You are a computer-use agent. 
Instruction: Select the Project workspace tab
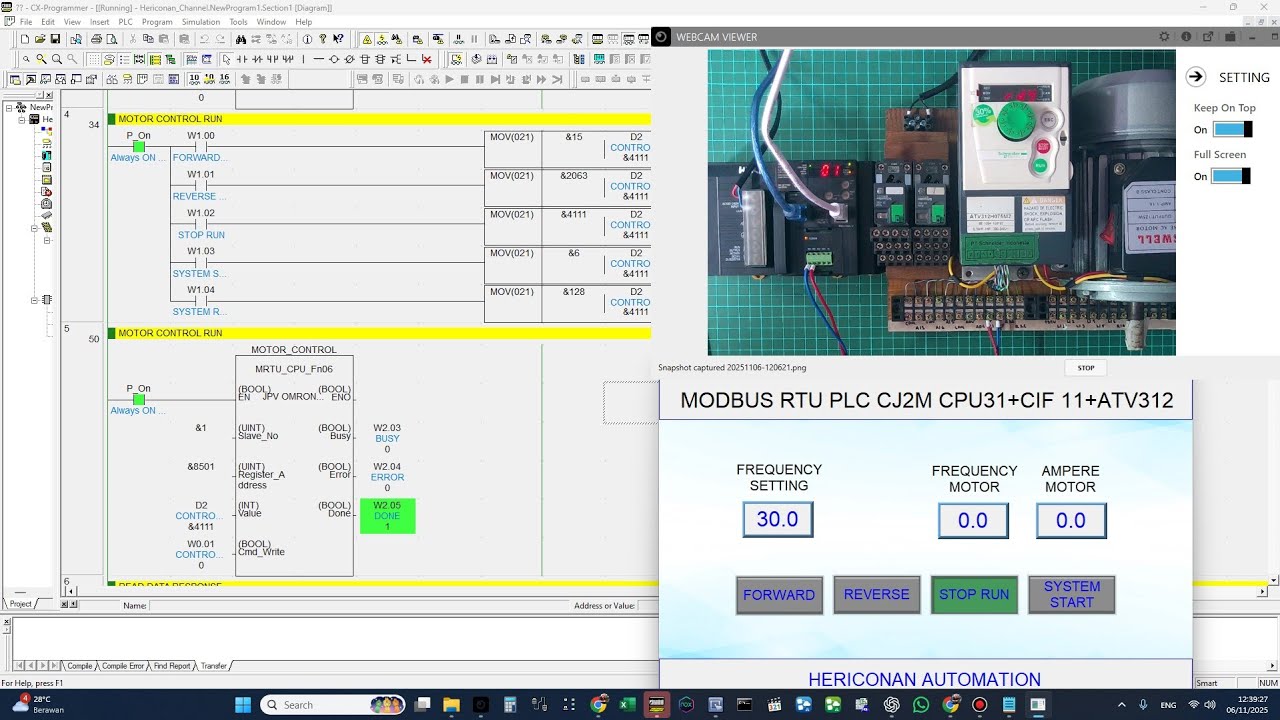20,604
